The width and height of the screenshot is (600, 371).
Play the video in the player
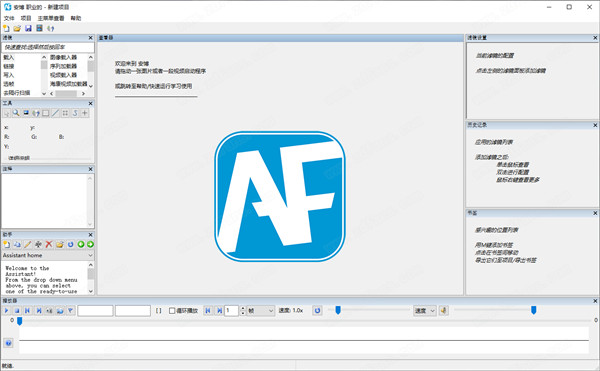click(7, 311)
